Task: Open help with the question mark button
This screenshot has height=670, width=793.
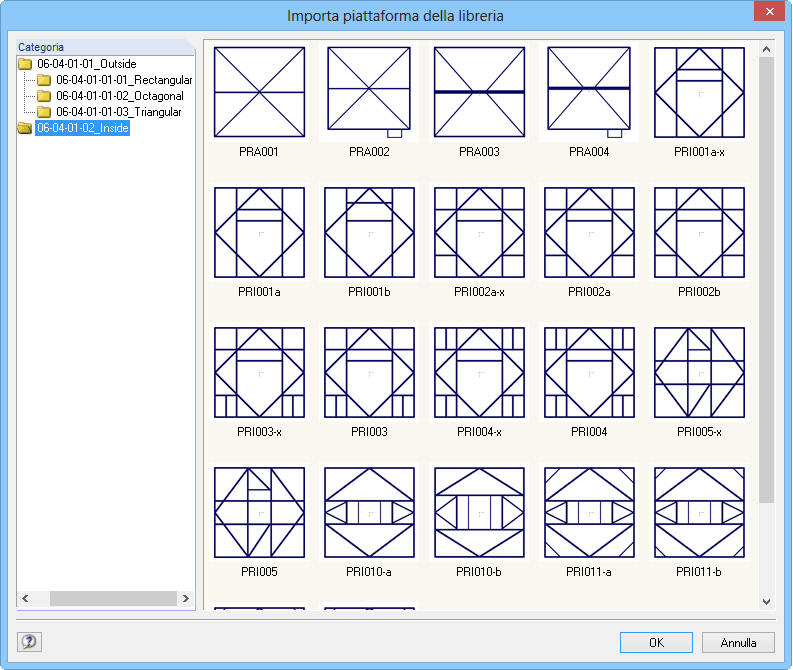Action: pos(29,642)
